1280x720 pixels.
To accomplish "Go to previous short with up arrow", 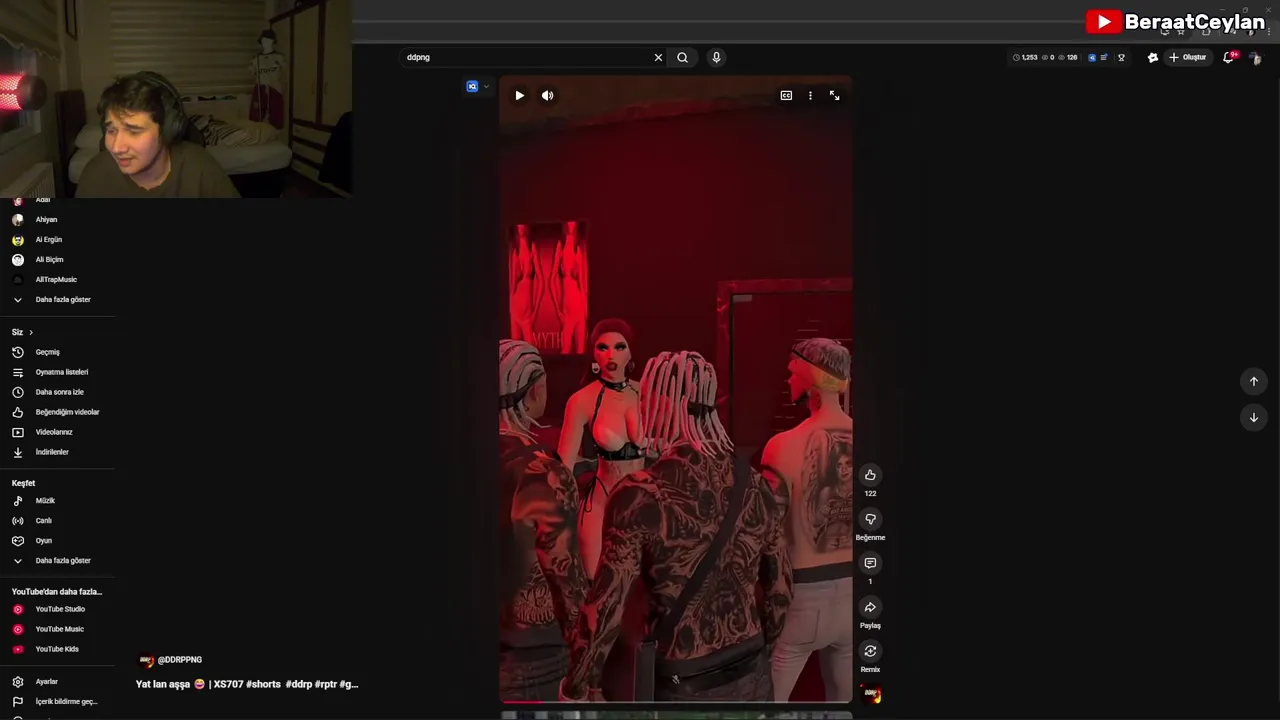I will tap(1253, 381).
